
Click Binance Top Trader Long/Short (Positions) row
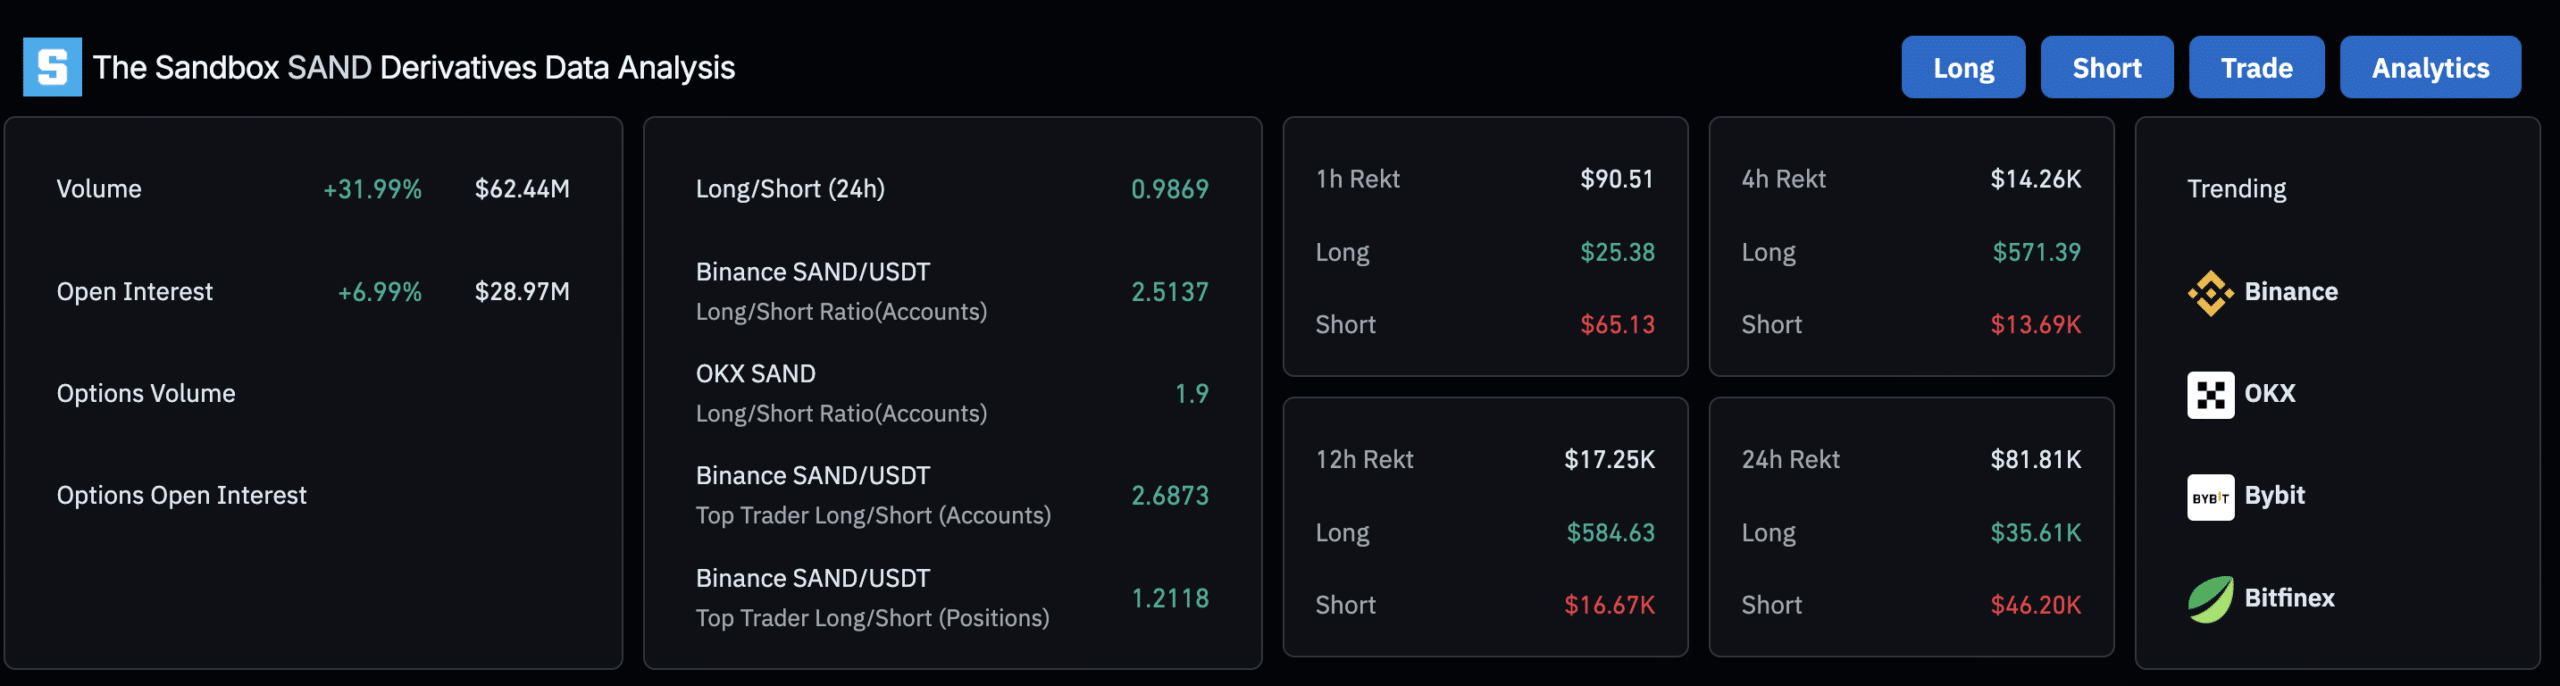pos(952,598)
